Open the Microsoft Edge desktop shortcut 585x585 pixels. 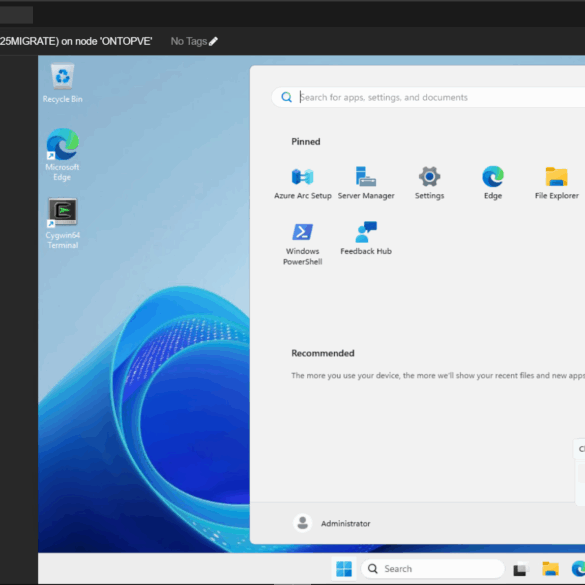[62, 154]
